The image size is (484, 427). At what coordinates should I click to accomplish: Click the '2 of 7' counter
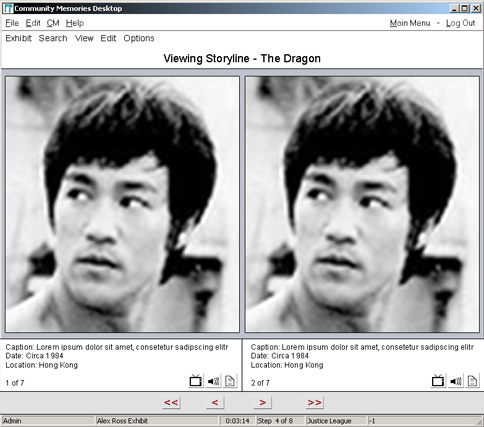(x=260, y=383)
